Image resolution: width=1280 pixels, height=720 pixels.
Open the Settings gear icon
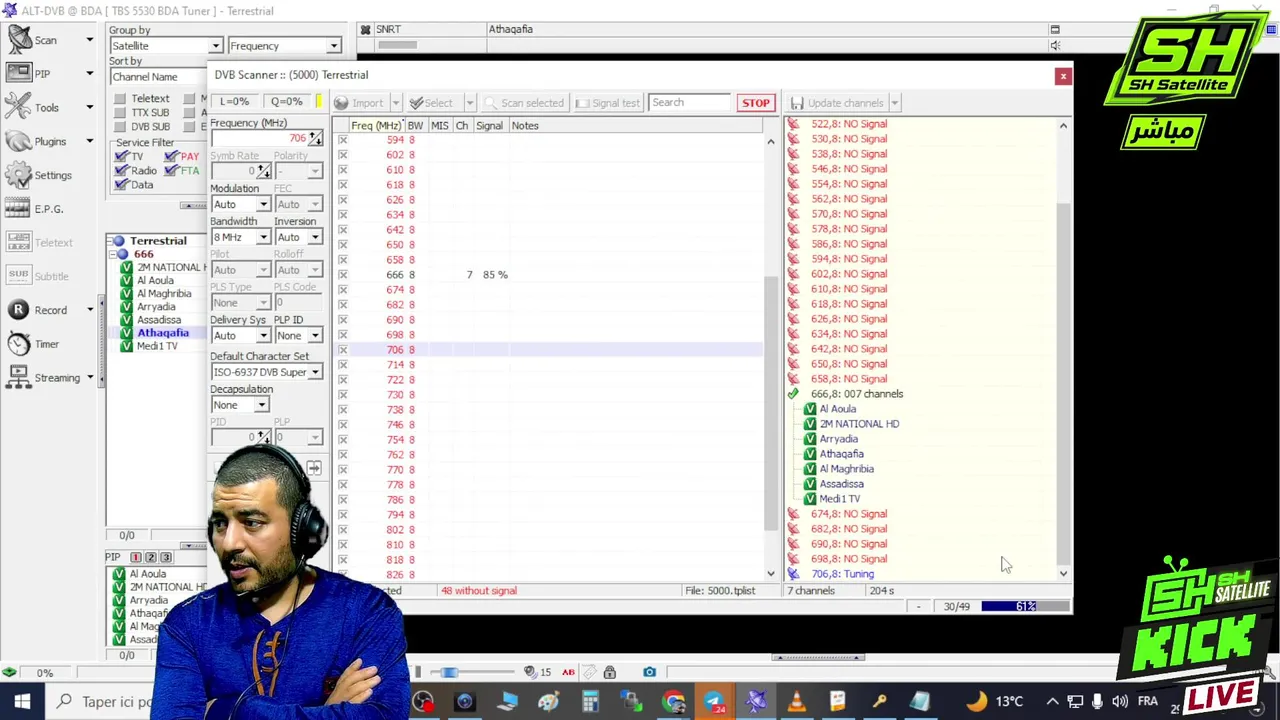[20, 175]
